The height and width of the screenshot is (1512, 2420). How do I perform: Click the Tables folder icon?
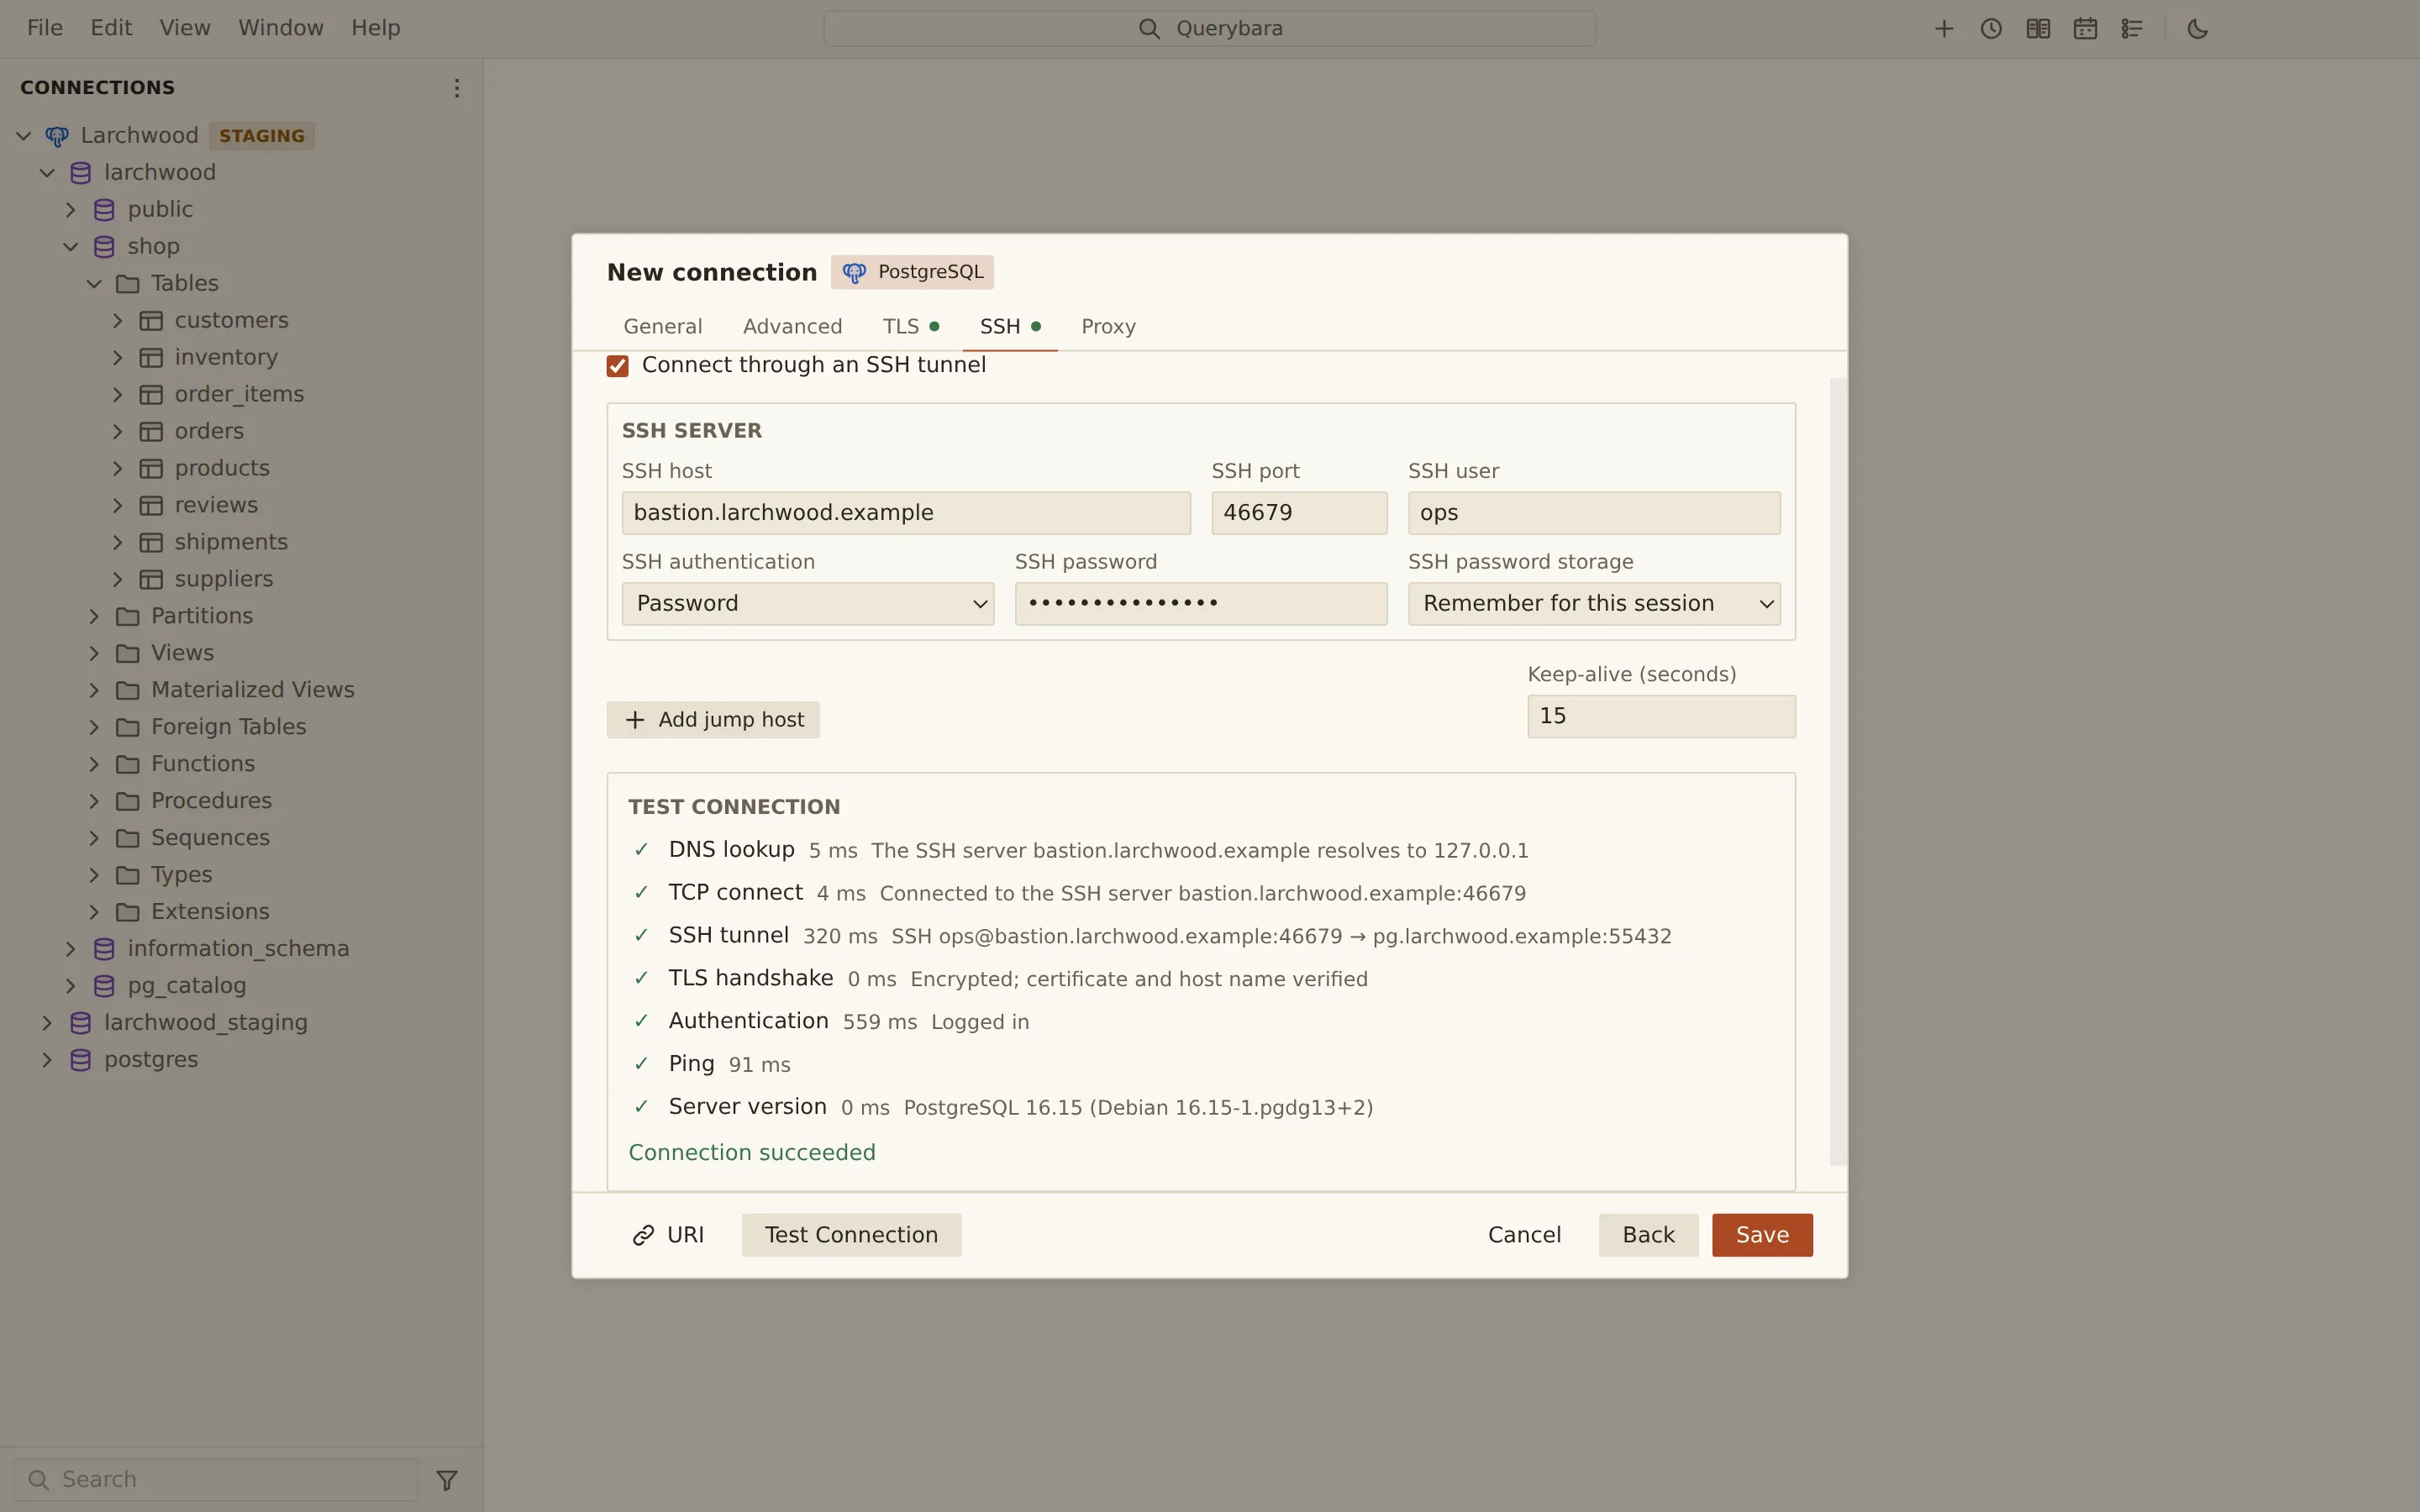[x=127, y=284]
